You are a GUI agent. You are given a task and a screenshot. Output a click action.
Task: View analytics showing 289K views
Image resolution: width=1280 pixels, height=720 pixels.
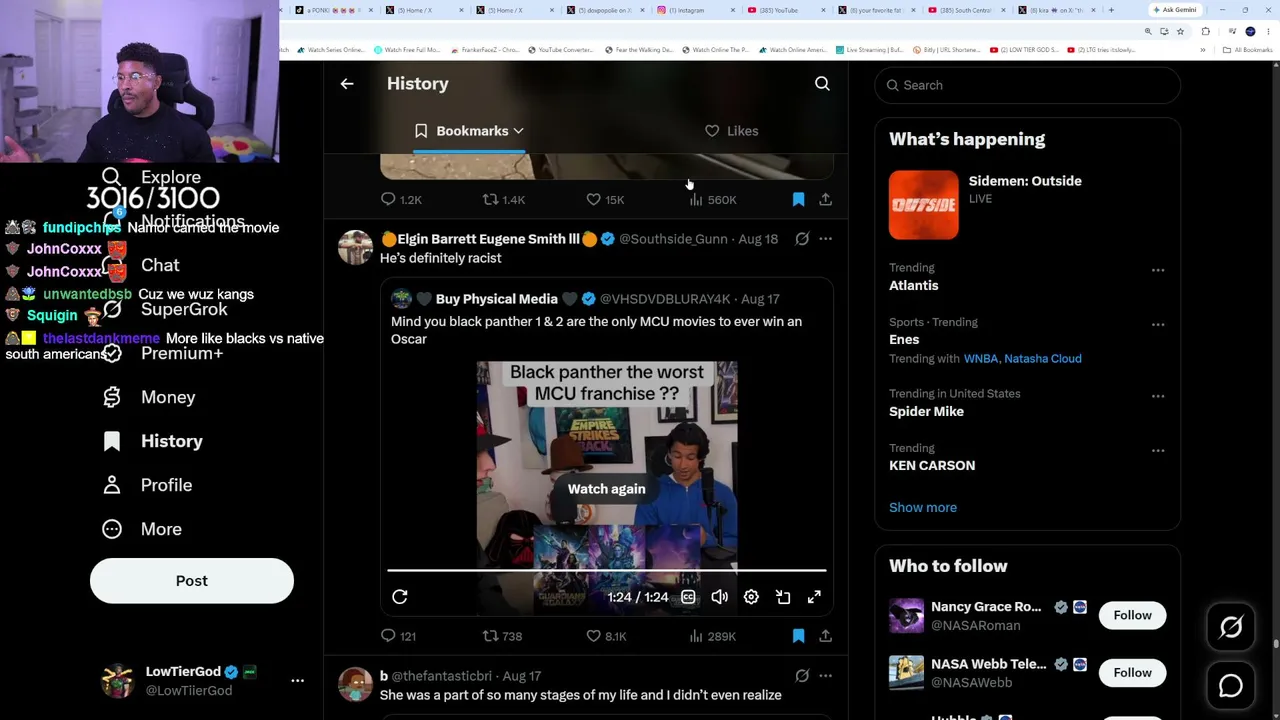pyautogui.click(x=712, y=636)
